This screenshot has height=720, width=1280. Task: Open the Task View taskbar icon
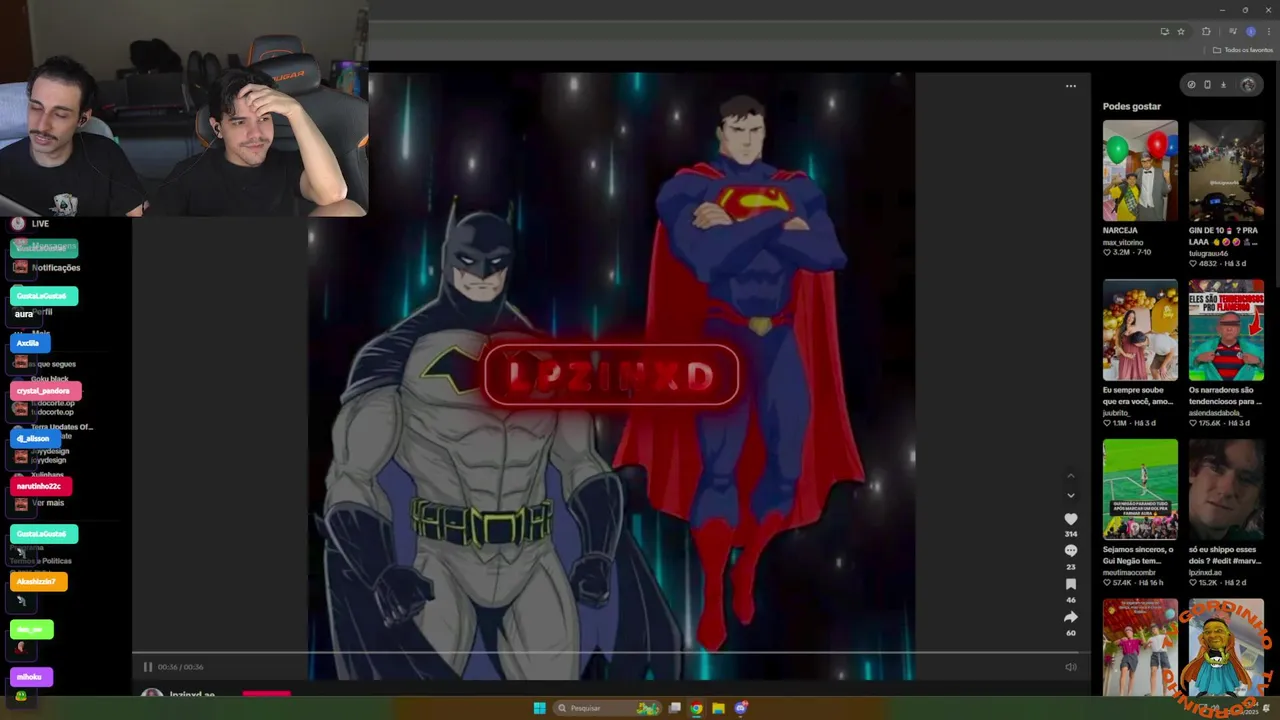click(675, 708)
